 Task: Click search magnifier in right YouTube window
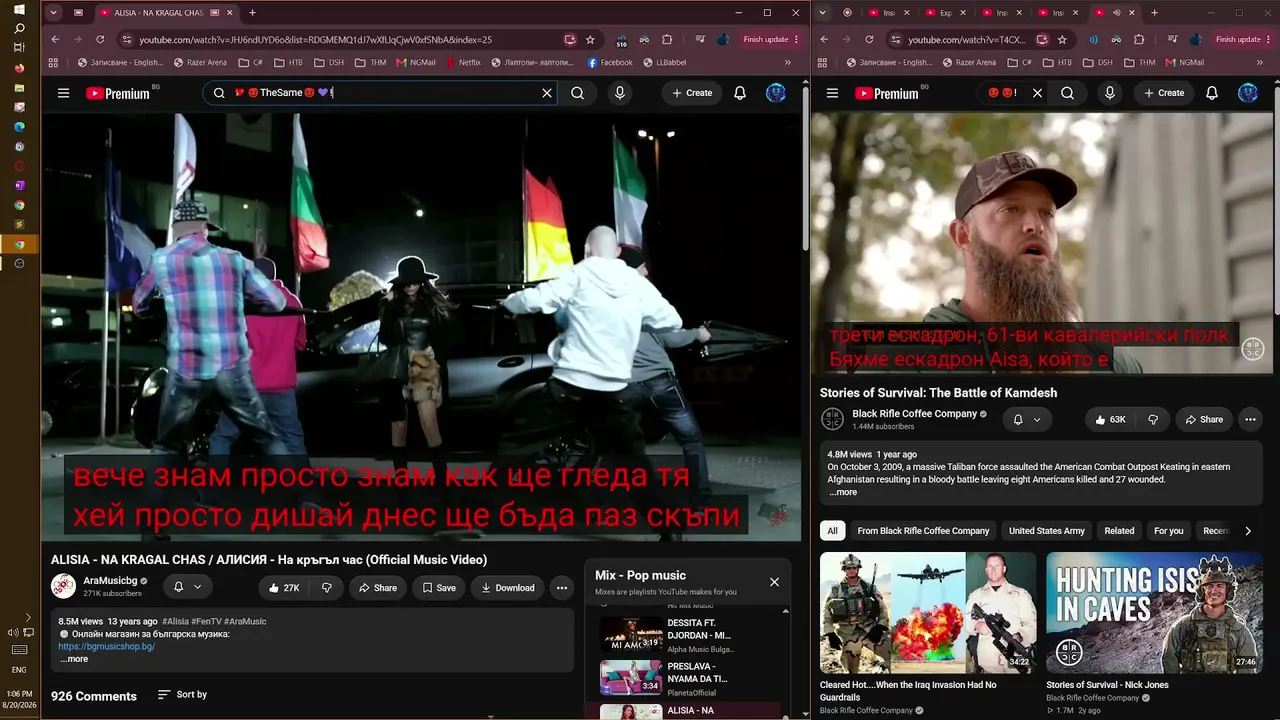(x=1067, y=93)
